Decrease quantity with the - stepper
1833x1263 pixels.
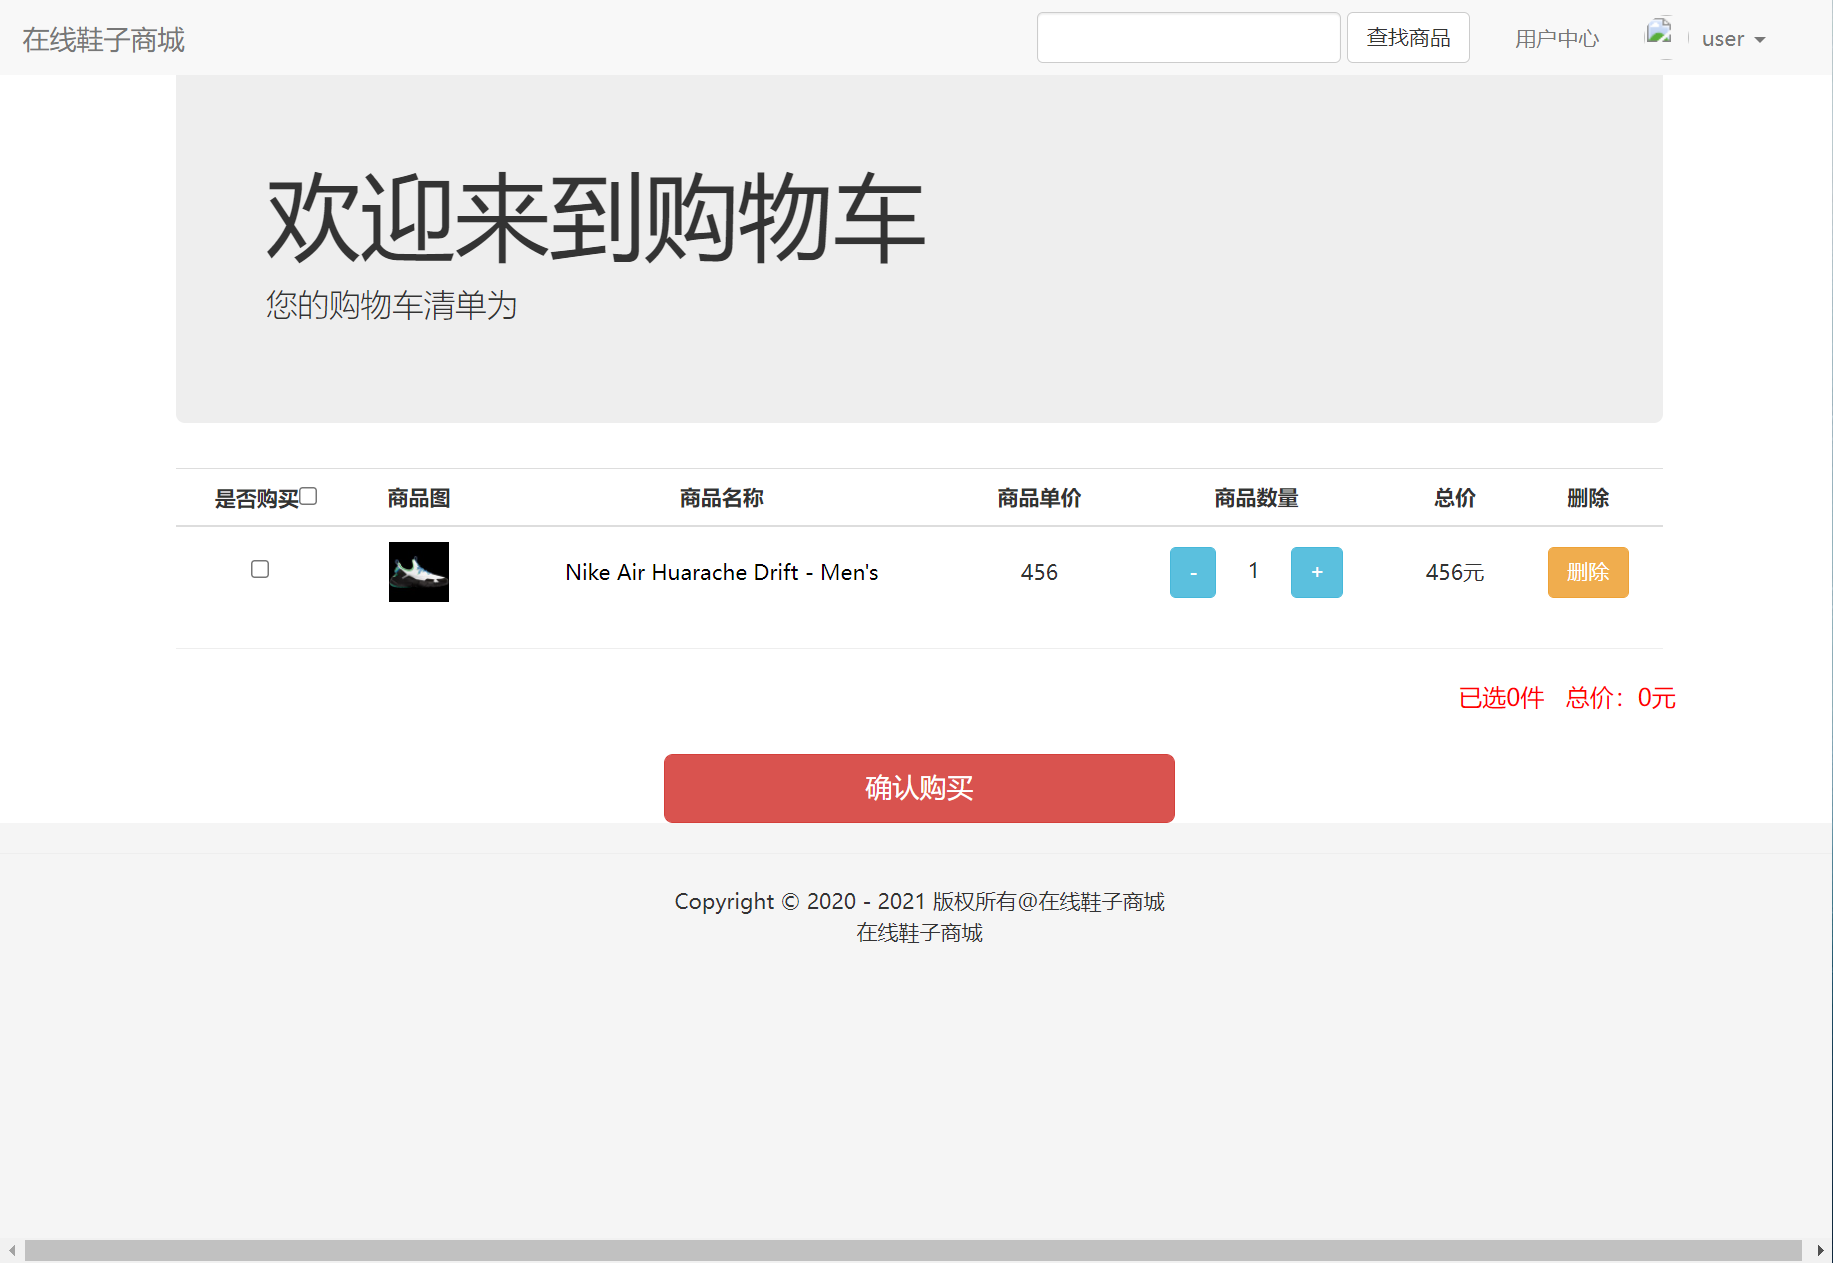pos(1192,572)
